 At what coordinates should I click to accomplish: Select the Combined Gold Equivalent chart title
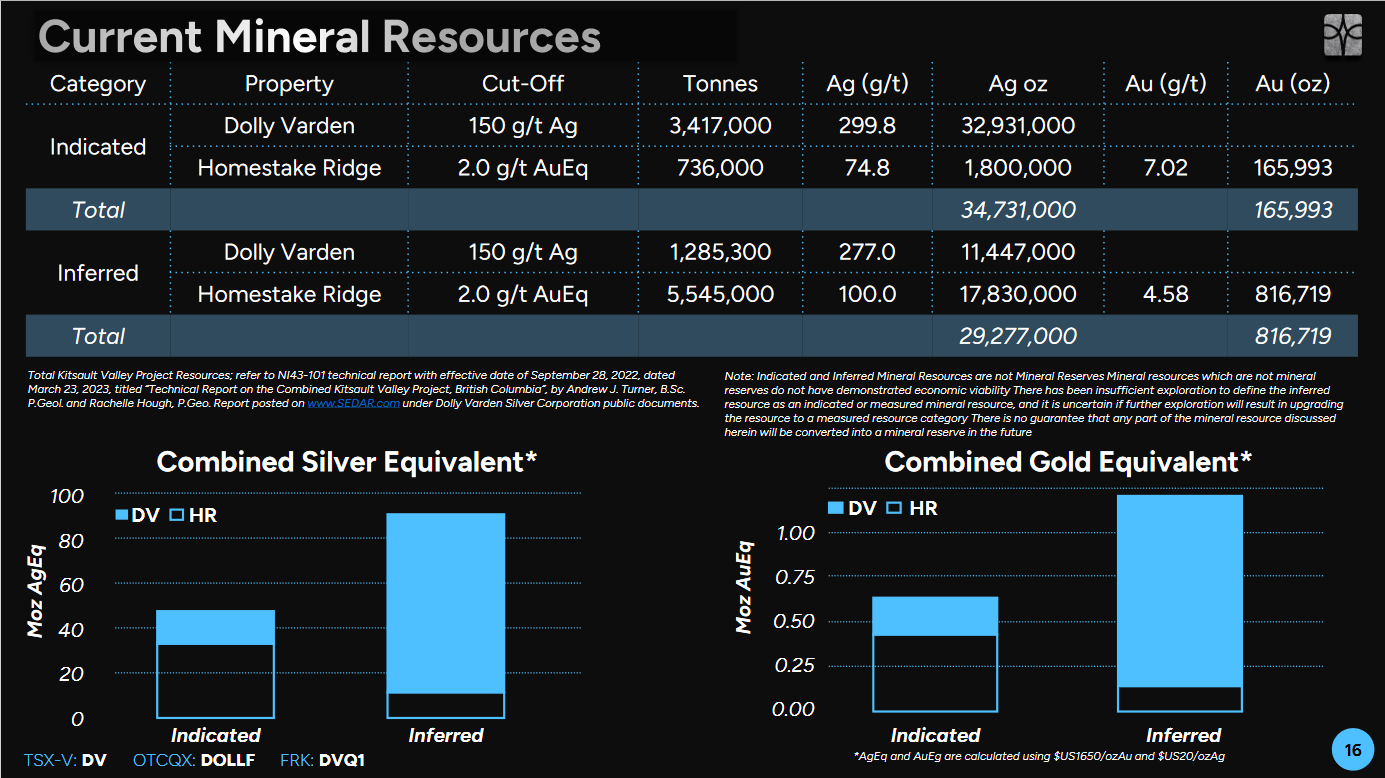point(1068,462)
